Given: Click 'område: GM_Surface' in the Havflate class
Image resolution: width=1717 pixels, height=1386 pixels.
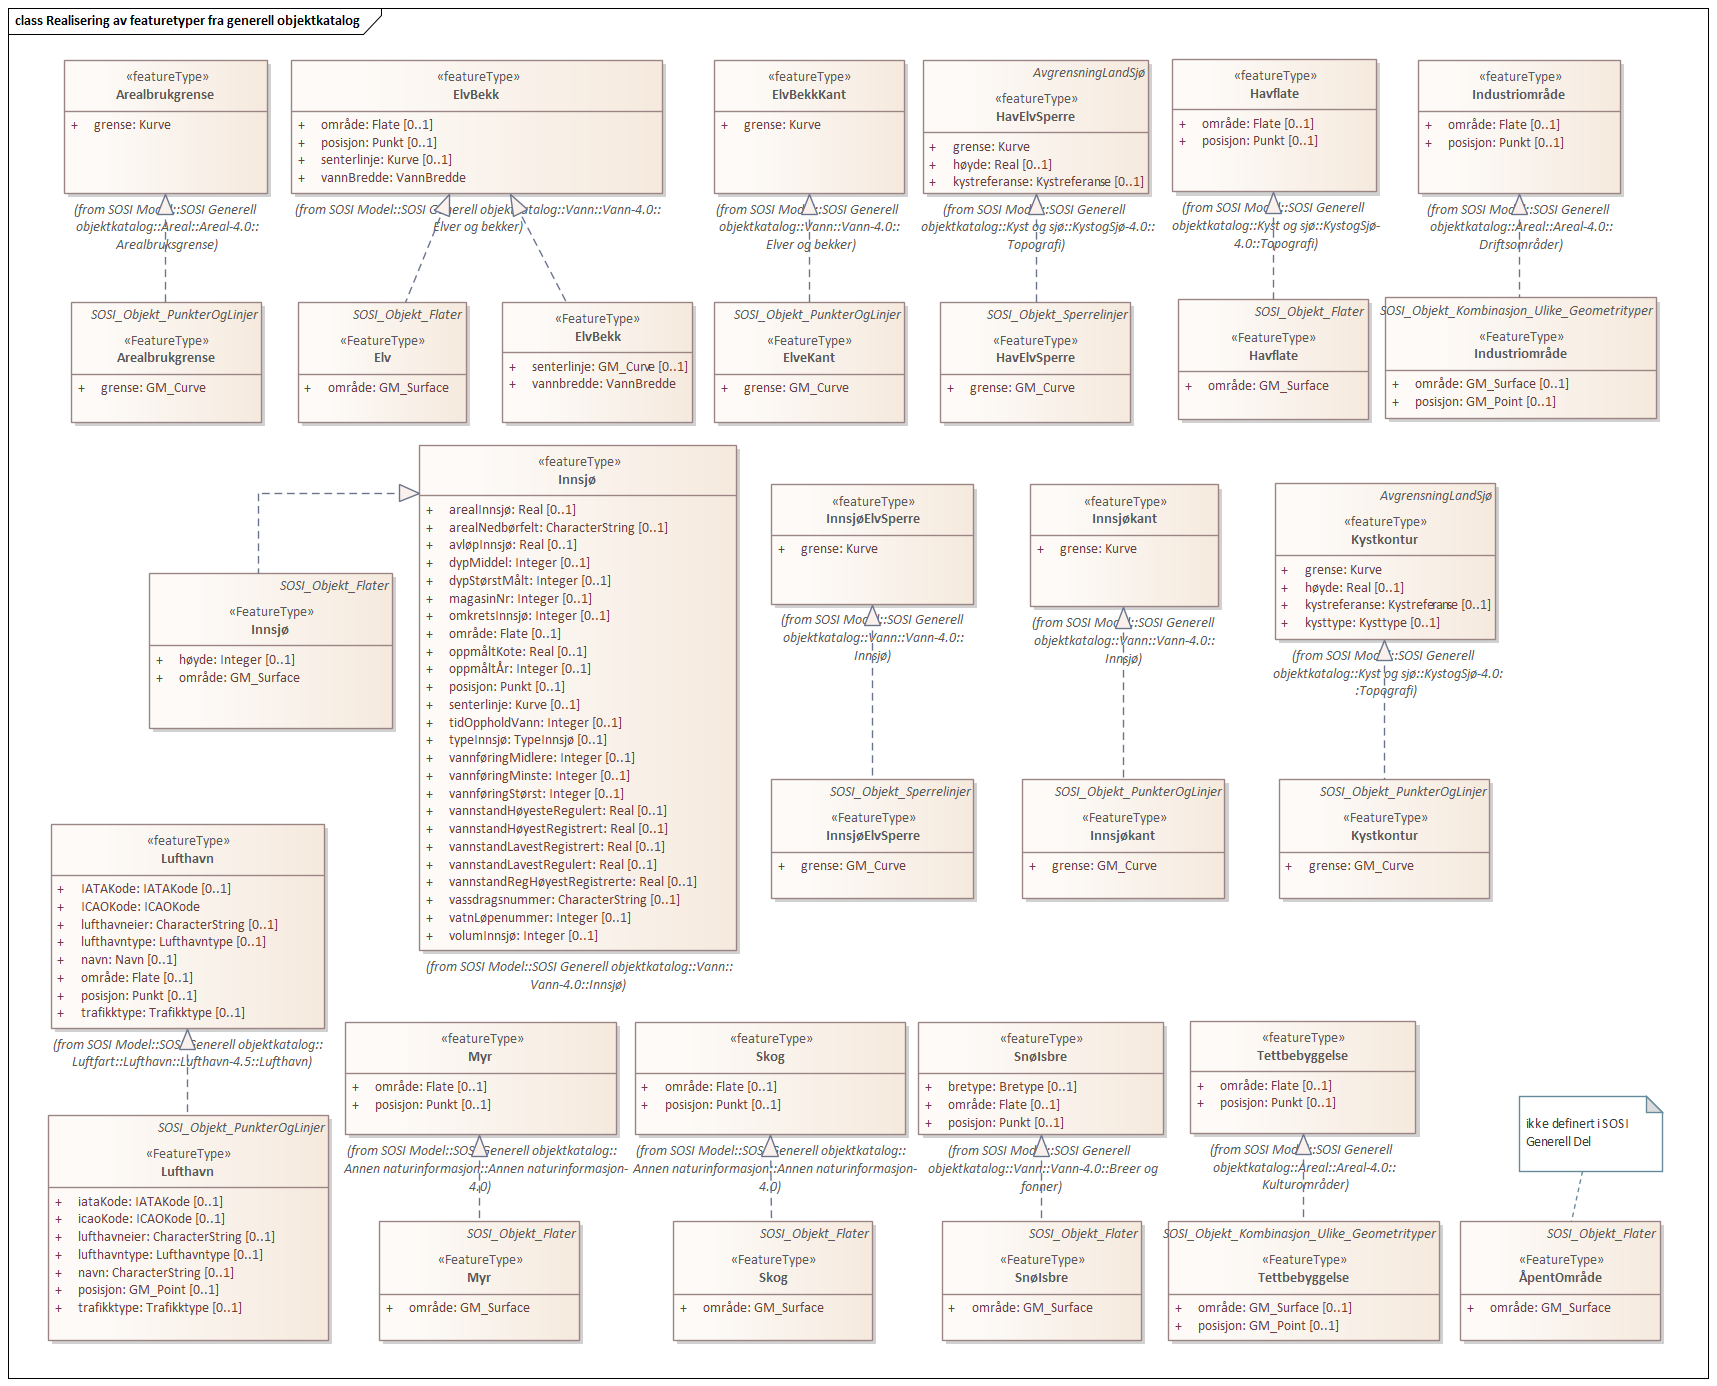Looking at the screenshot, I should (x=1267, y=385).
